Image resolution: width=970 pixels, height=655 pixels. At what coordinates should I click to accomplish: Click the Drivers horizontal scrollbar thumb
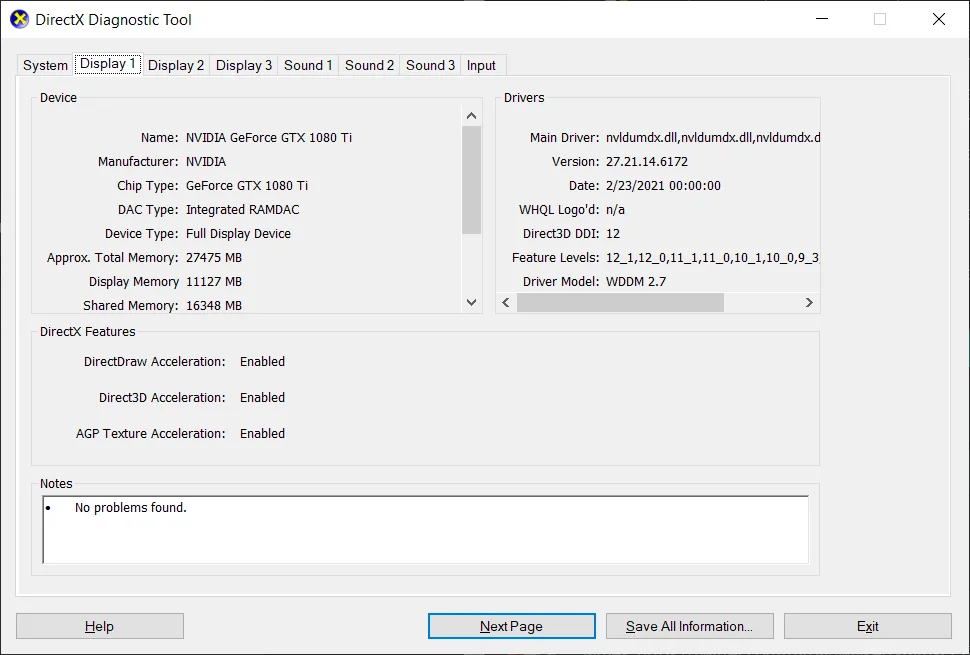coord(620,302)
